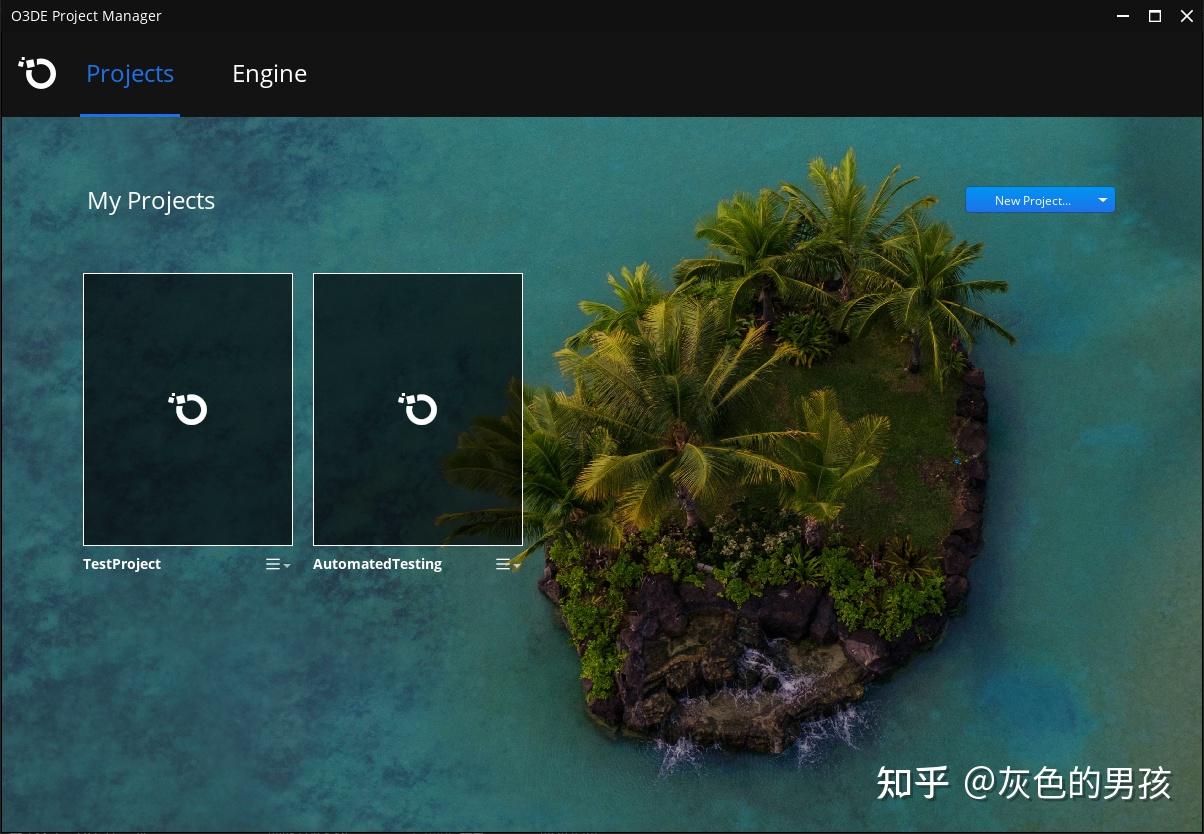Close the Project Manager window
The width and height of the screenshot is (1204, 834).
(1187, 16)
